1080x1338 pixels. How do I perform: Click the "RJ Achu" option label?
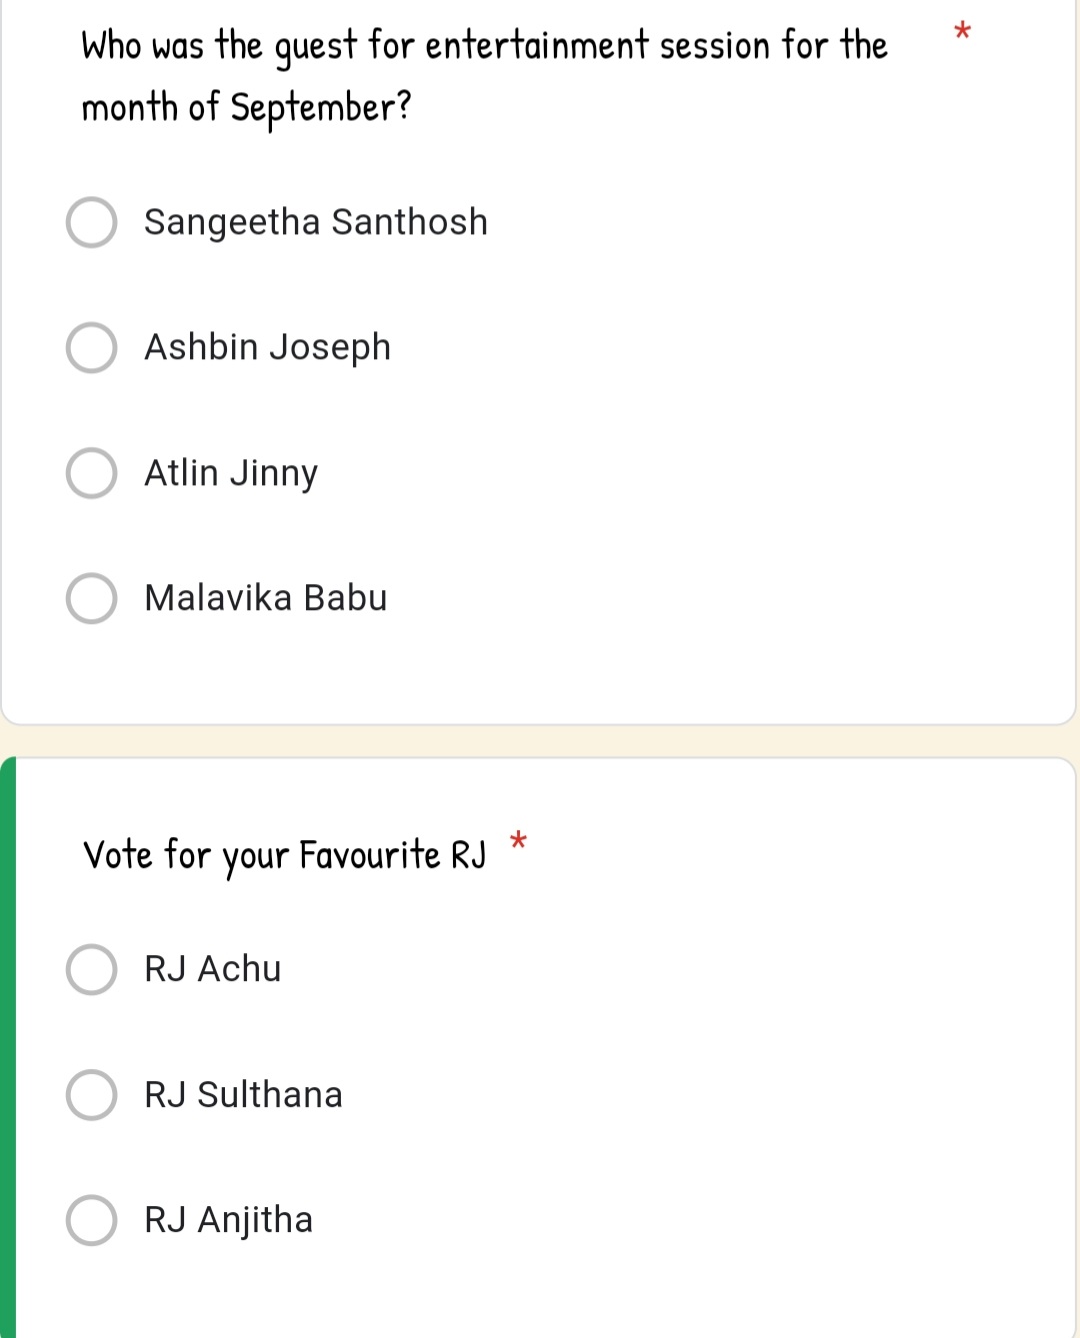click(212, 969)
